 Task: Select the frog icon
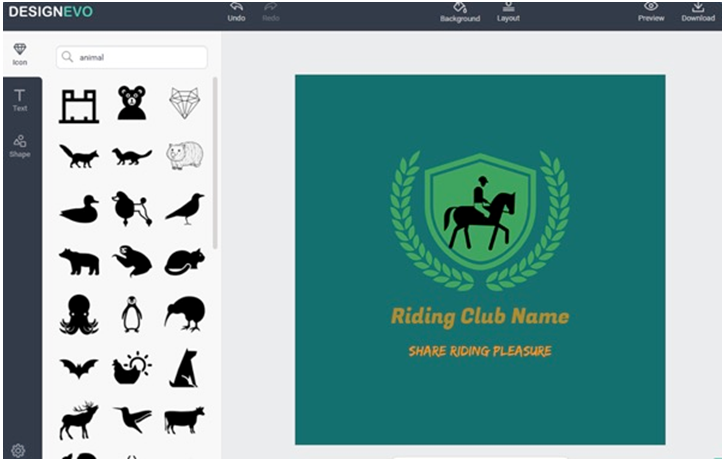(132, 261)
